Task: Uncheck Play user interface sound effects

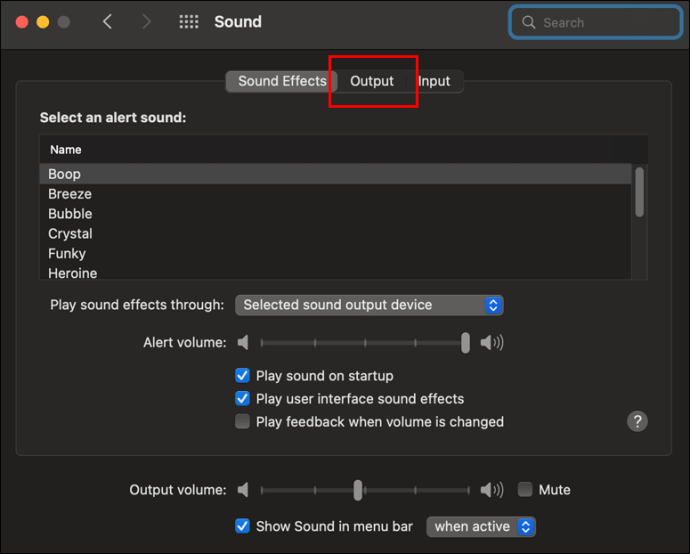Action: pyautogui.click(x=242, y=399)
